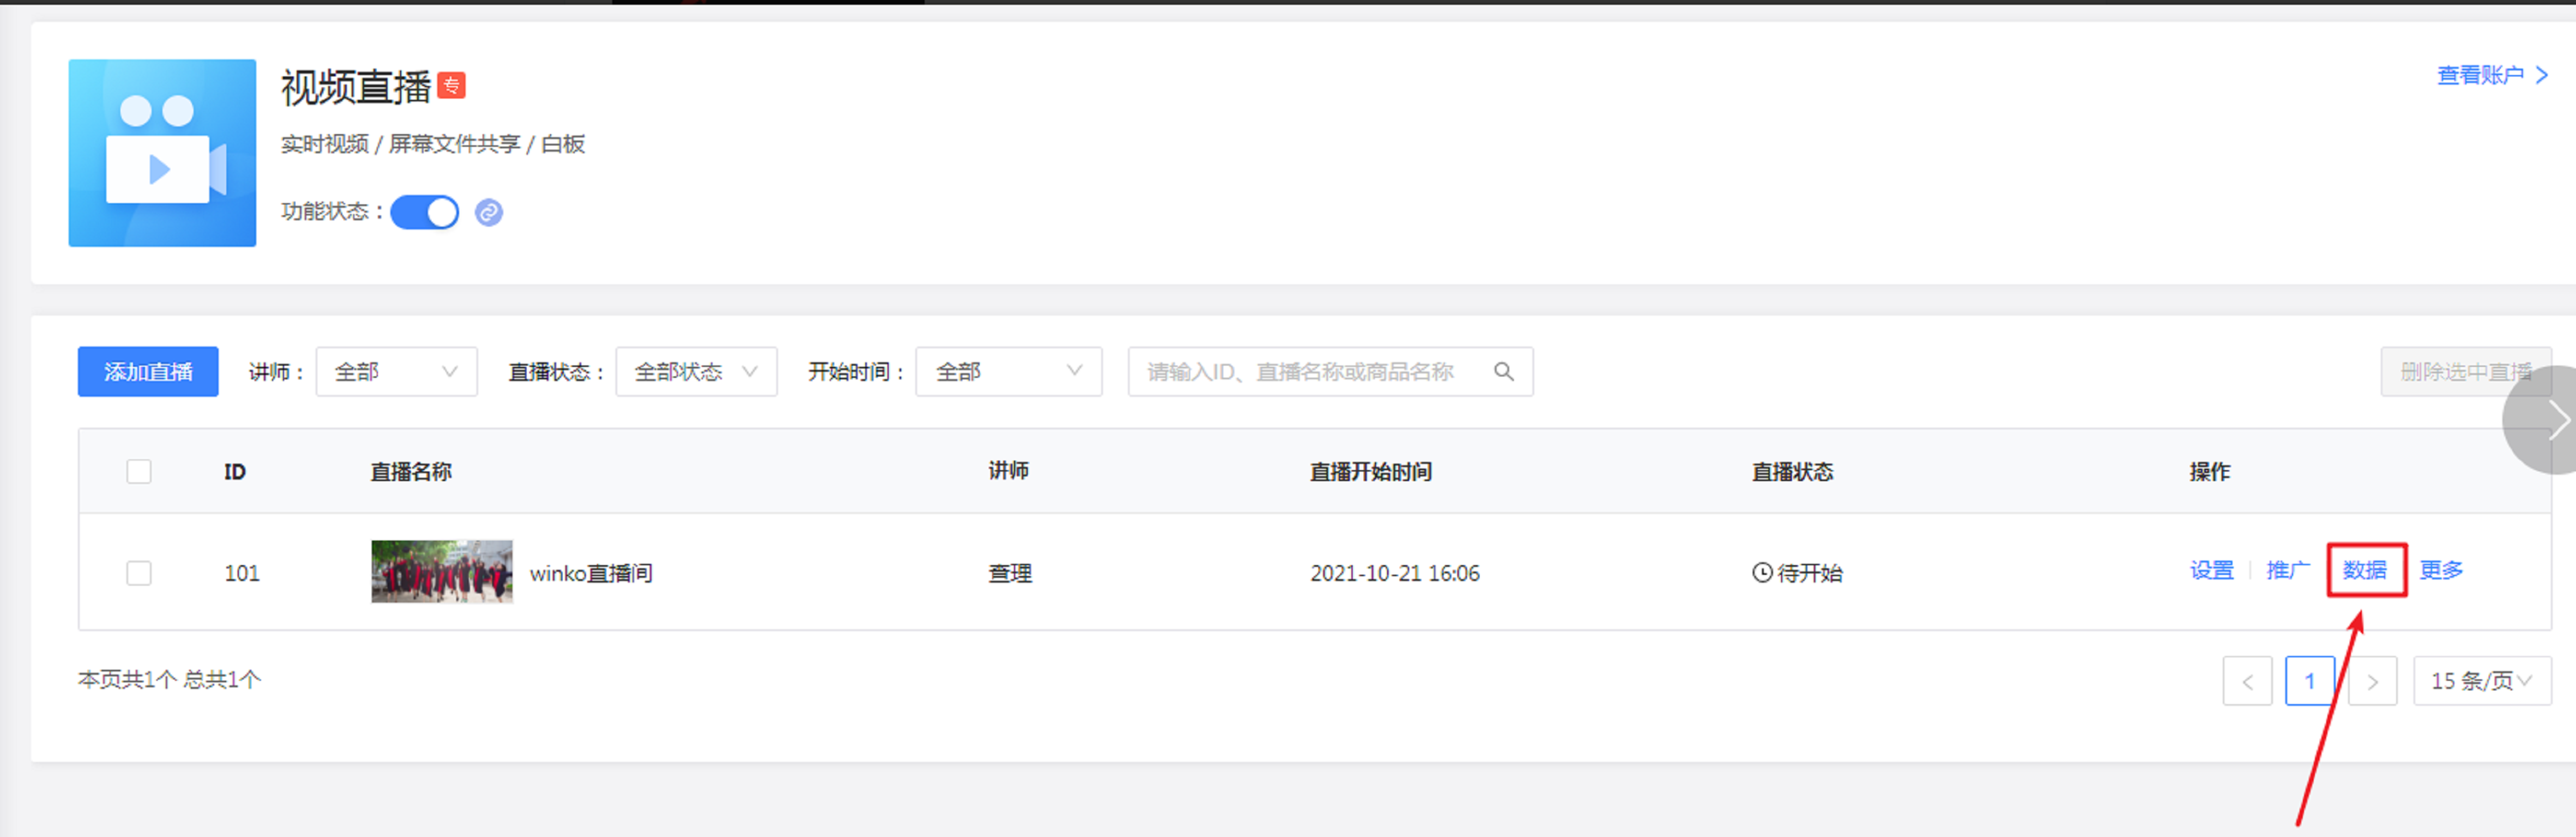Image resolution: width=2576 pixels, height=837 pixels.
Task: Click 更多 in the operations column
Action: coord(2440,570)
